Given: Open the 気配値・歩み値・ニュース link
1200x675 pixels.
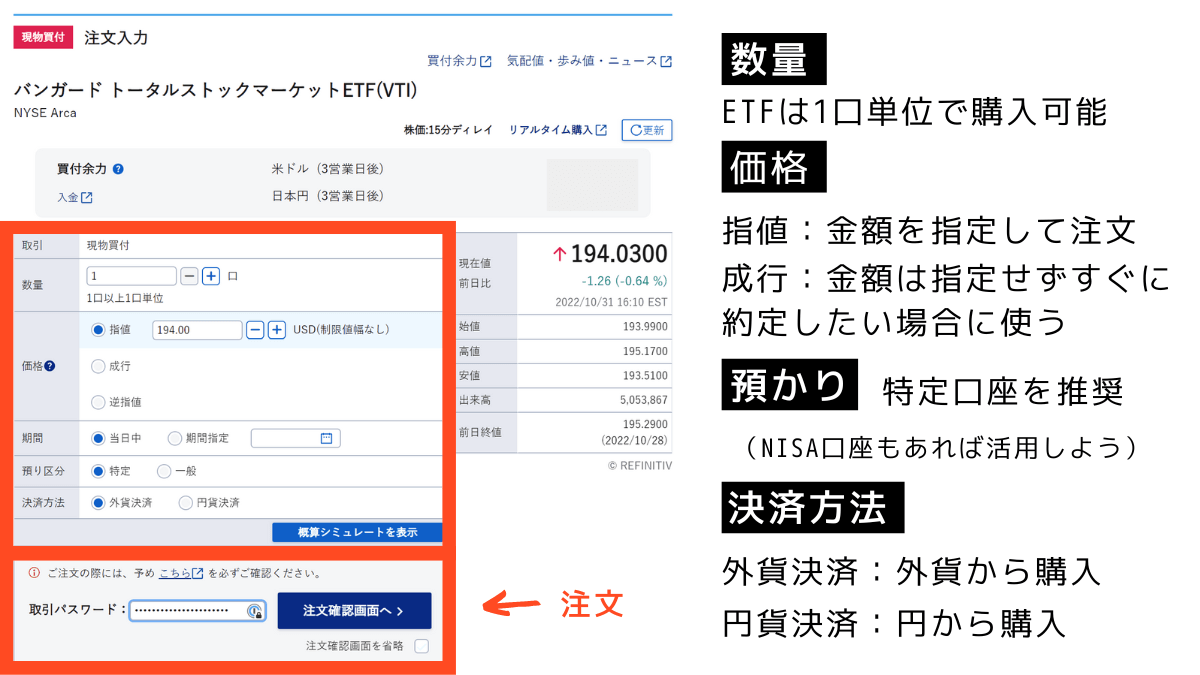Looking at the screenshot, I should (x=589, y=61).
